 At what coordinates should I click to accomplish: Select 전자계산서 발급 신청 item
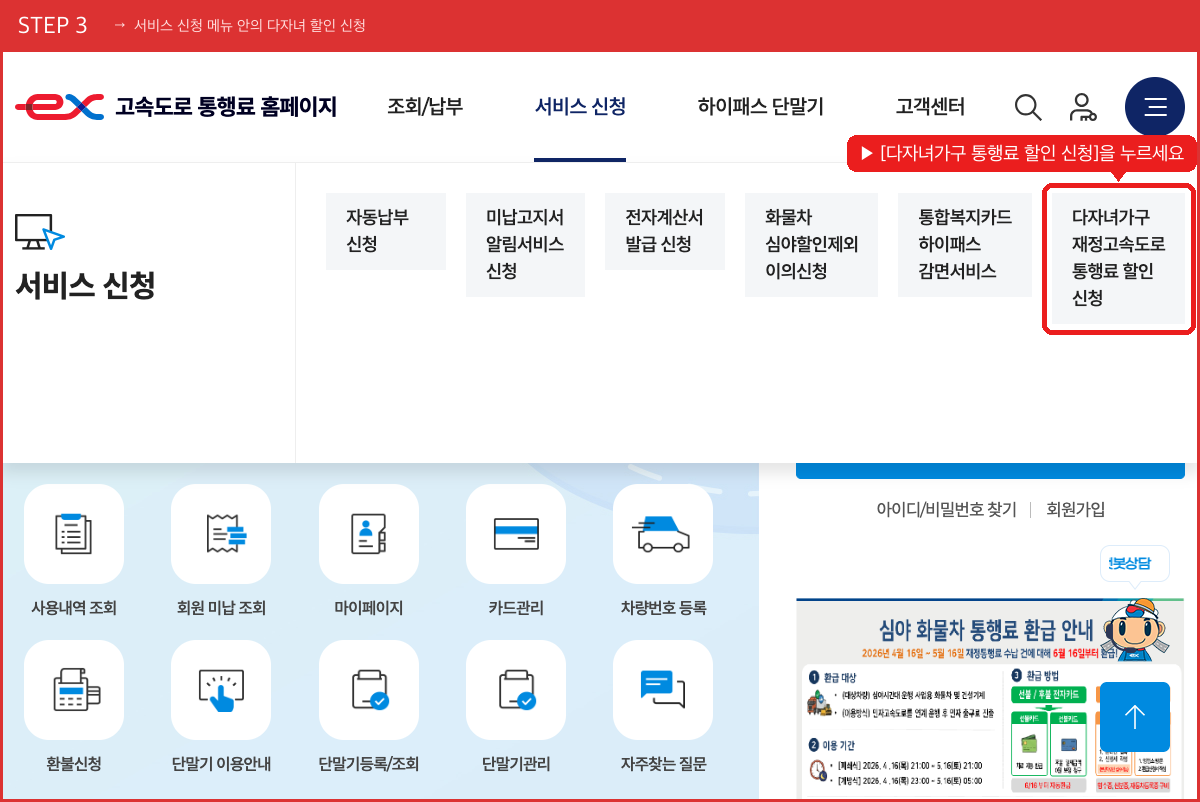tap(665, 231)
